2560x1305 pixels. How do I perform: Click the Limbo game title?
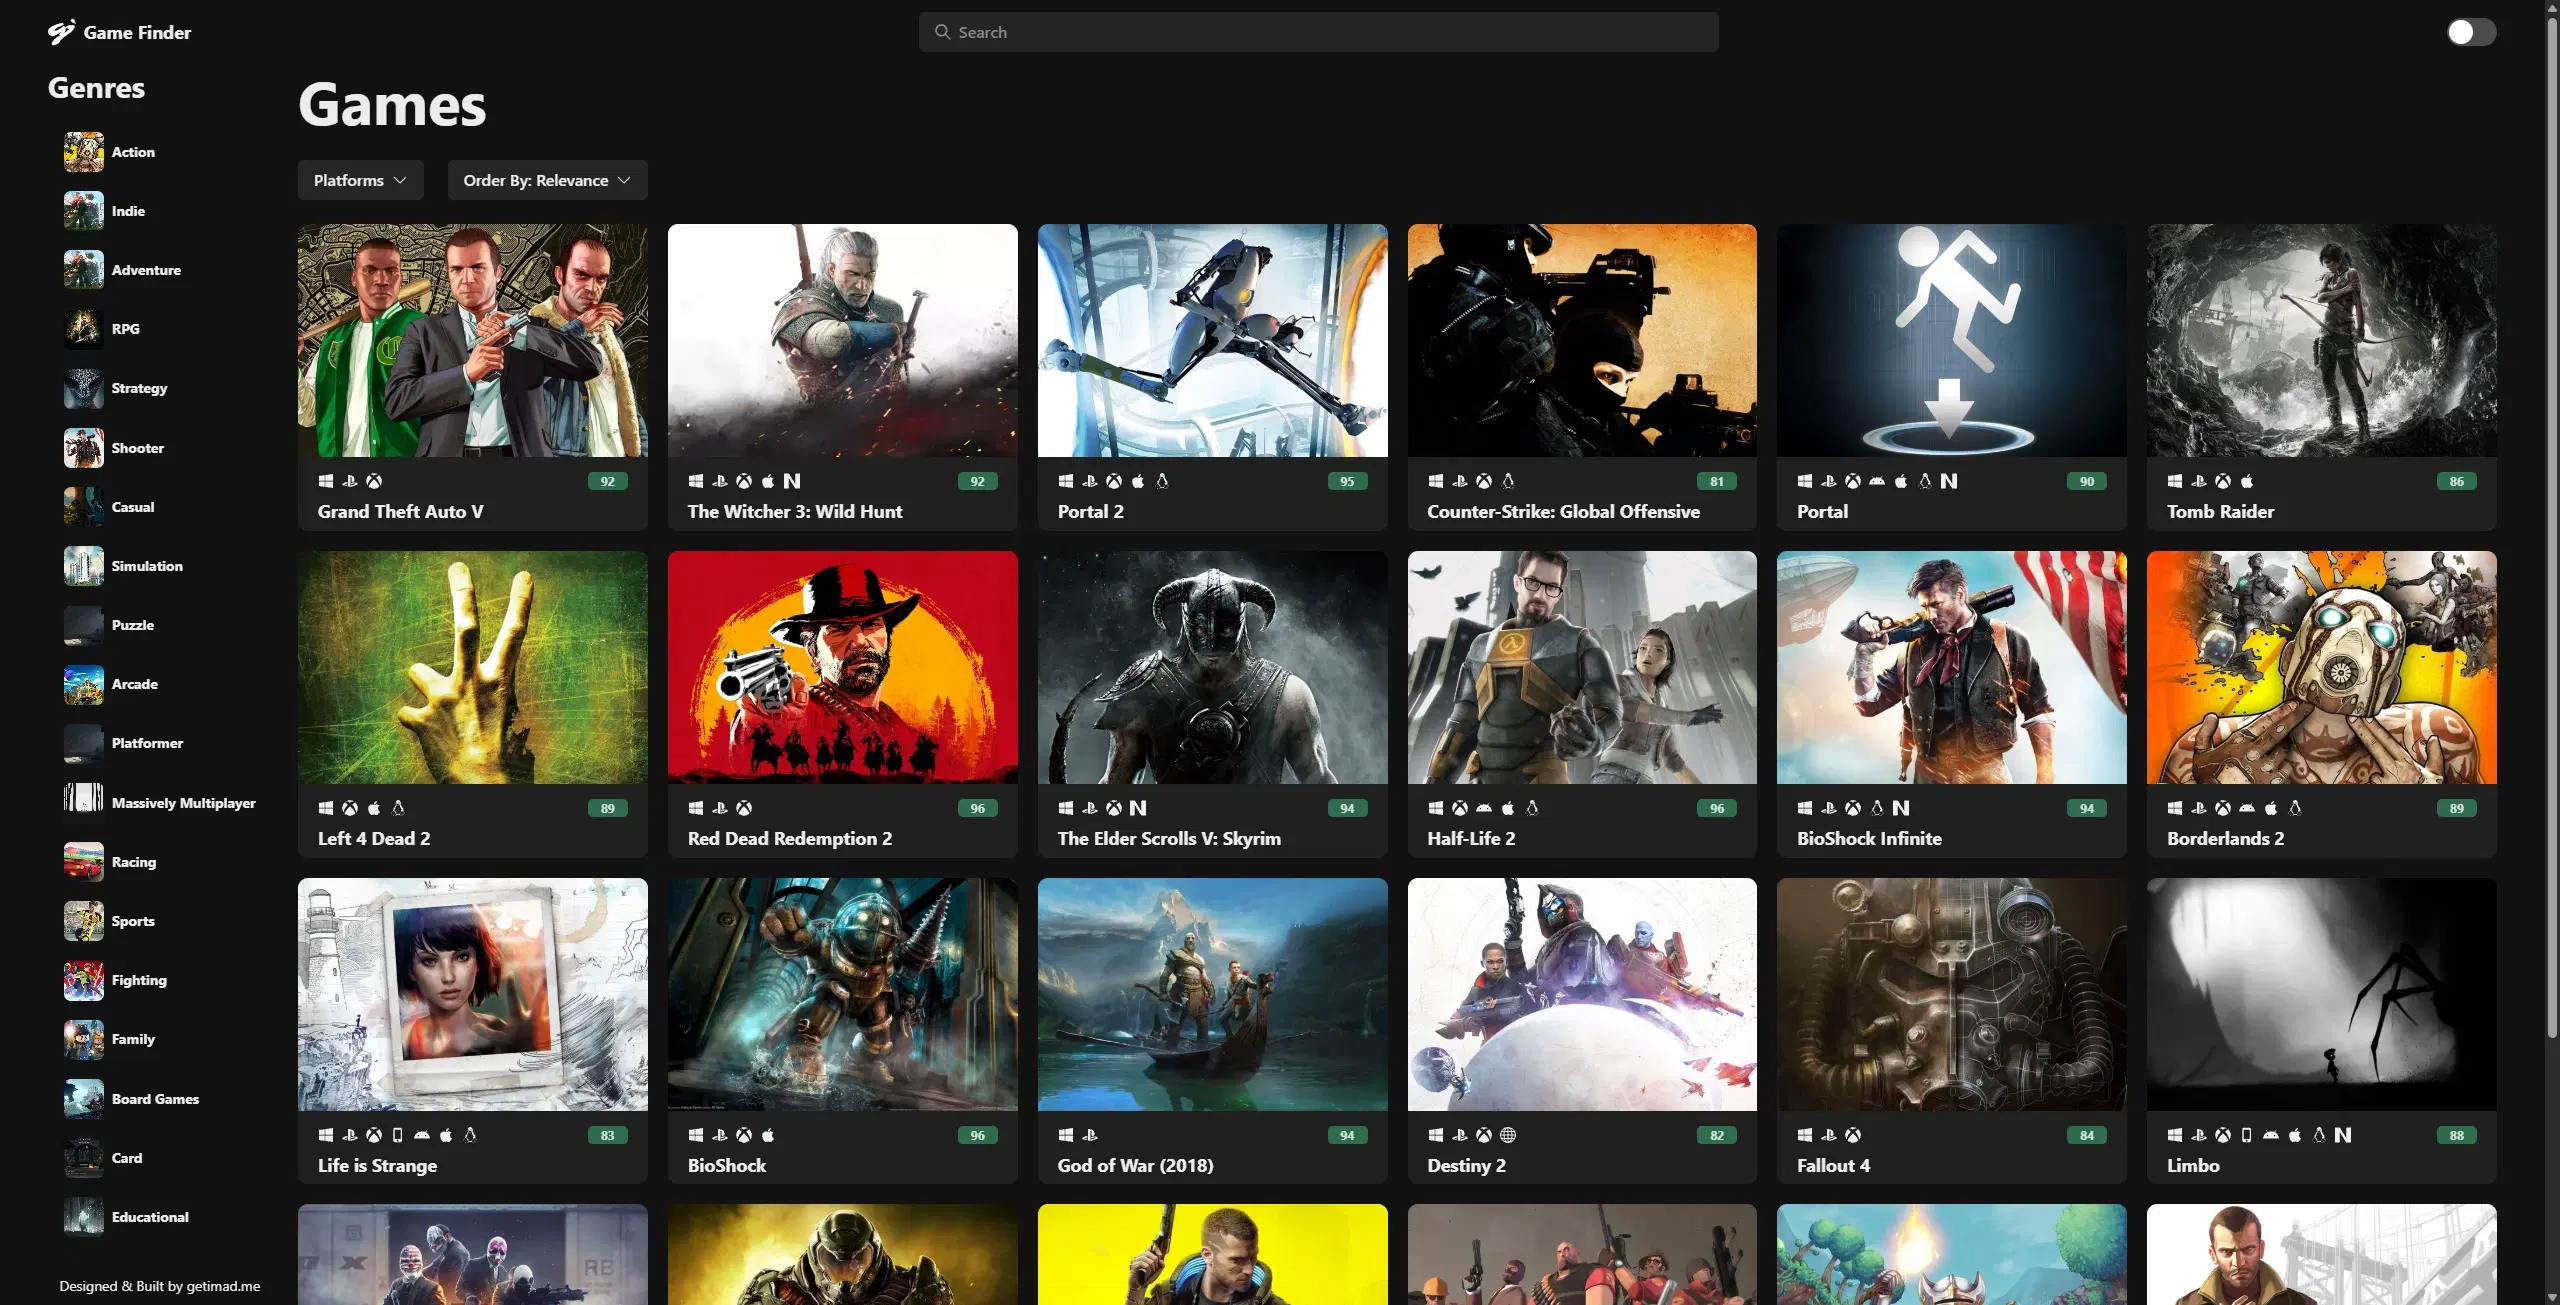[2193, 1165]
